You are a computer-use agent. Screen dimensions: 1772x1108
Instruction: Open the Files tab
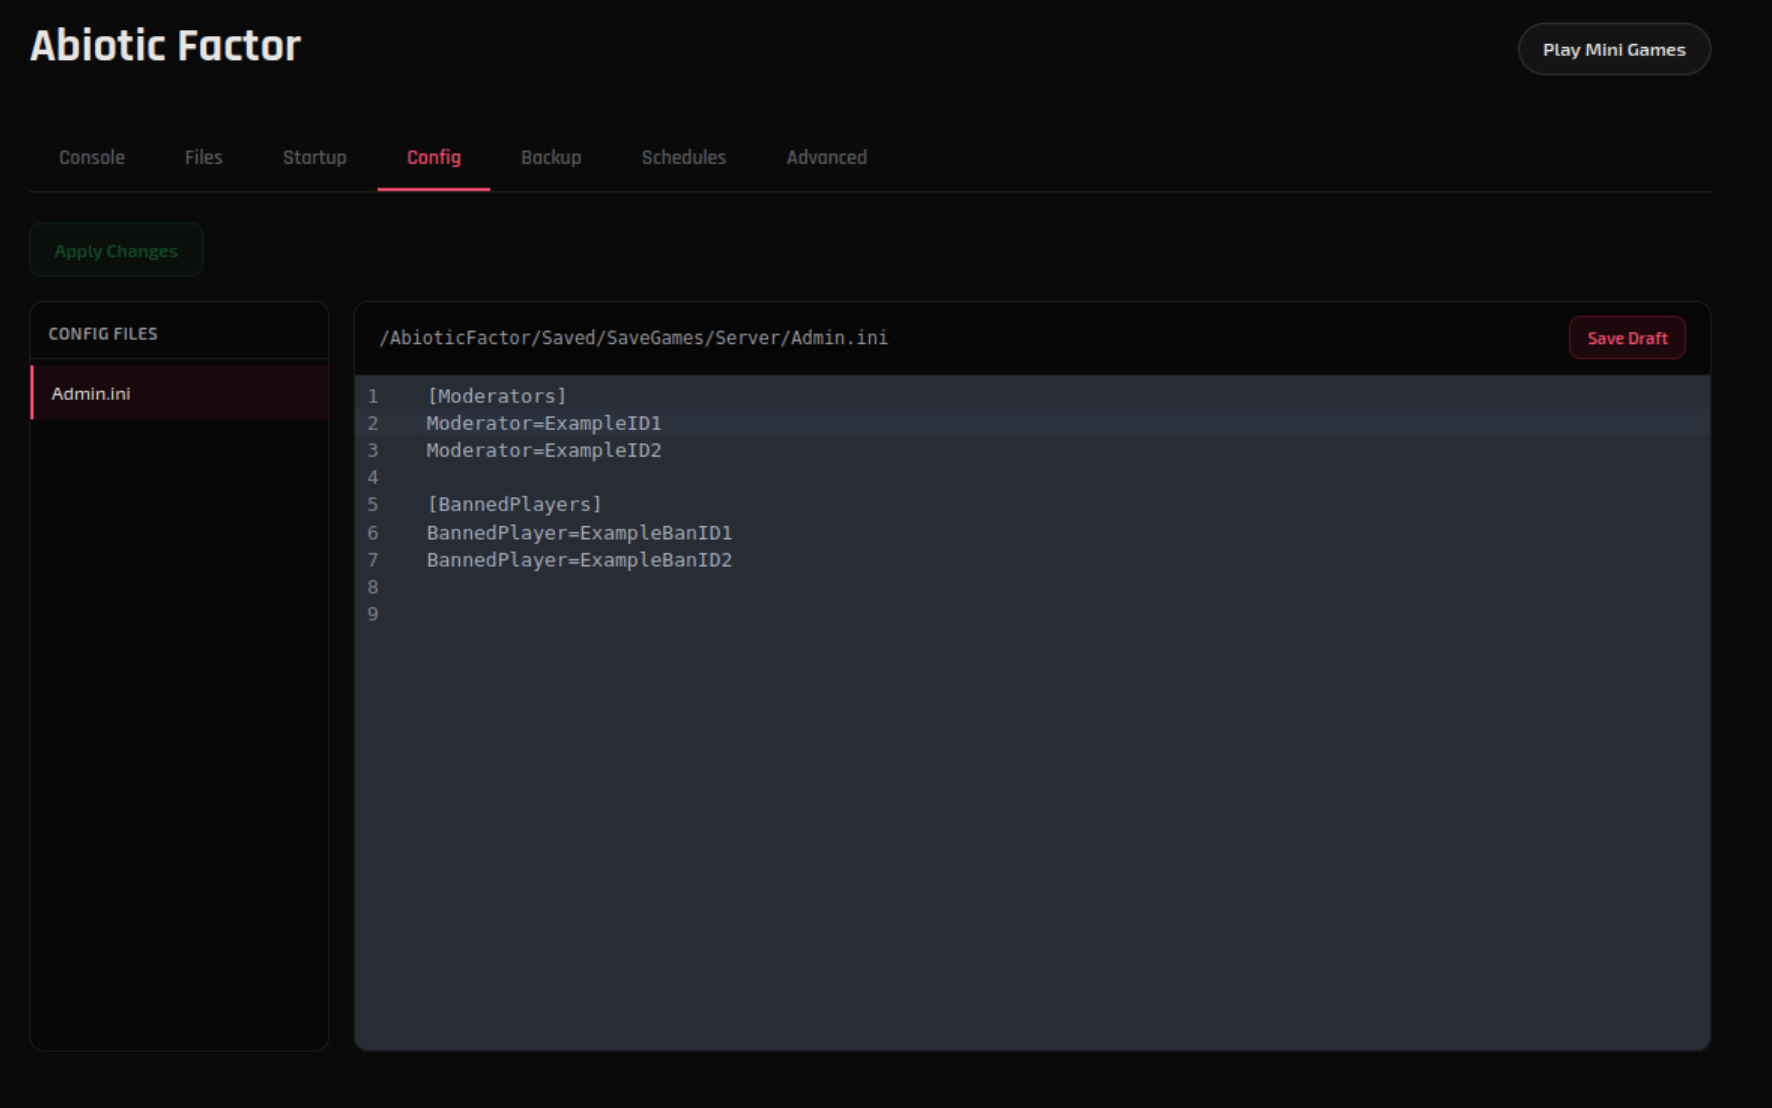pyautogui.click(x=203, y=157)
